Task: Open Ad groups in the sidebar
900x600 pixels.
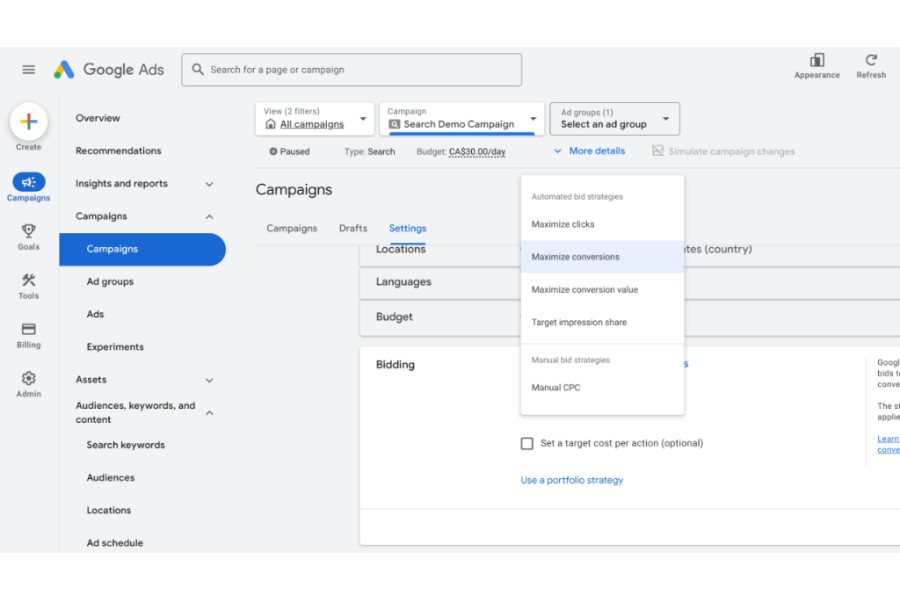Action: [110, 282]
